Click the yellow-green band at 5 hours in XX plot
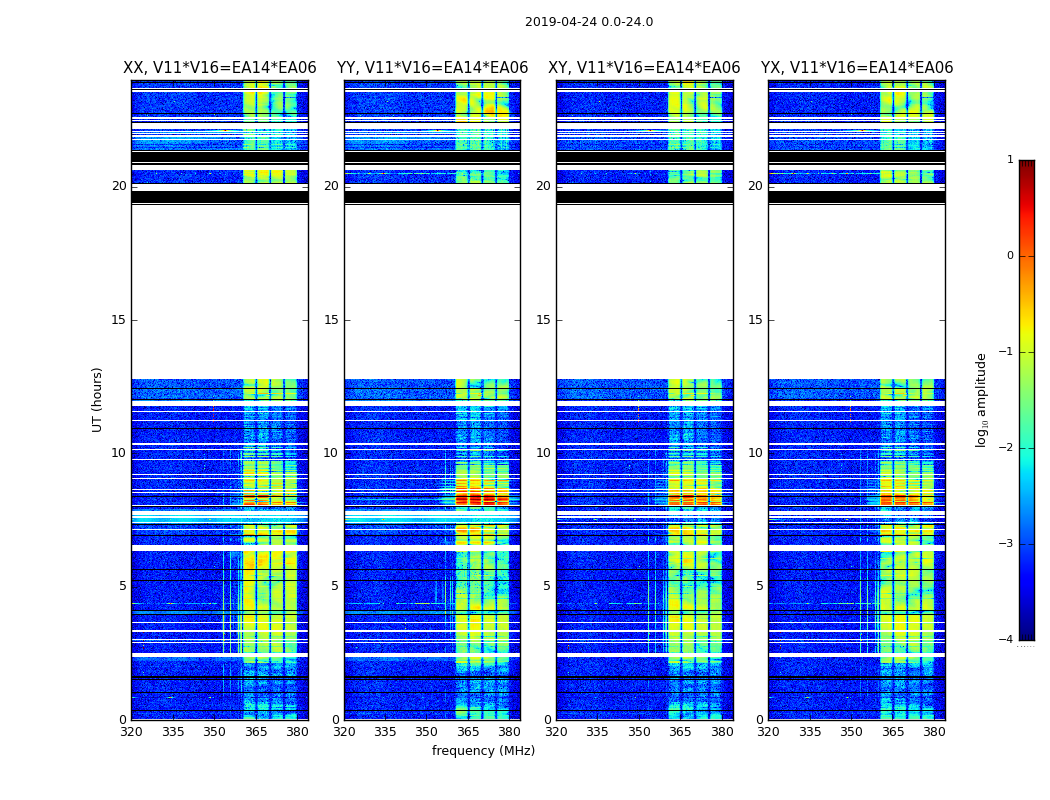 point(269,586)
